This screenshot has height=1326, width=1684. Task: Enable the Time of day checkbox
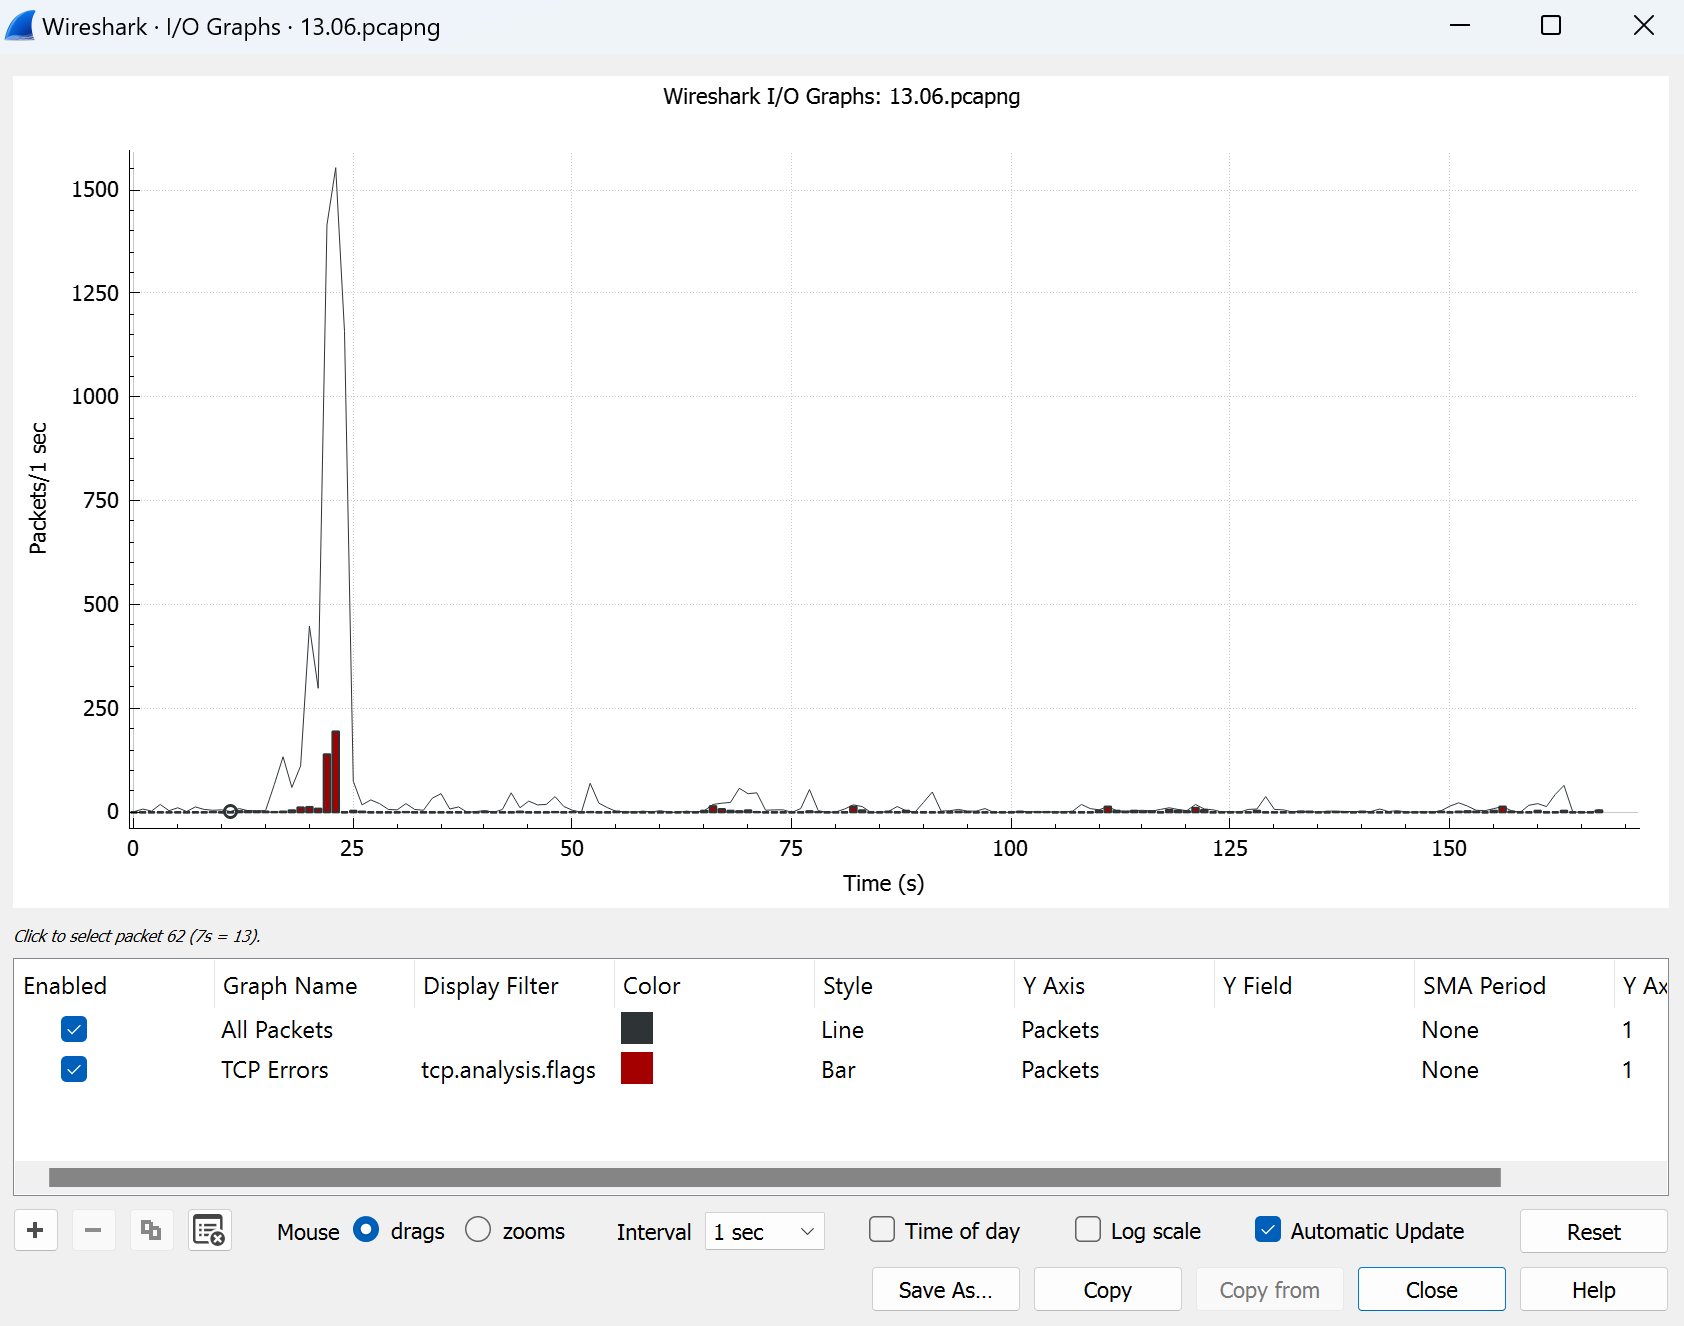point(882,1229)
